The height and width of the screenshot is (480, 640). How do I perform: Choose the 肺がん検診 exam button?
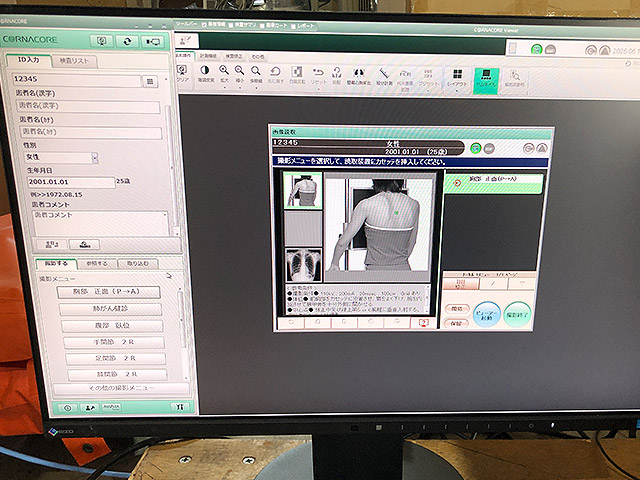pos(110,309)
